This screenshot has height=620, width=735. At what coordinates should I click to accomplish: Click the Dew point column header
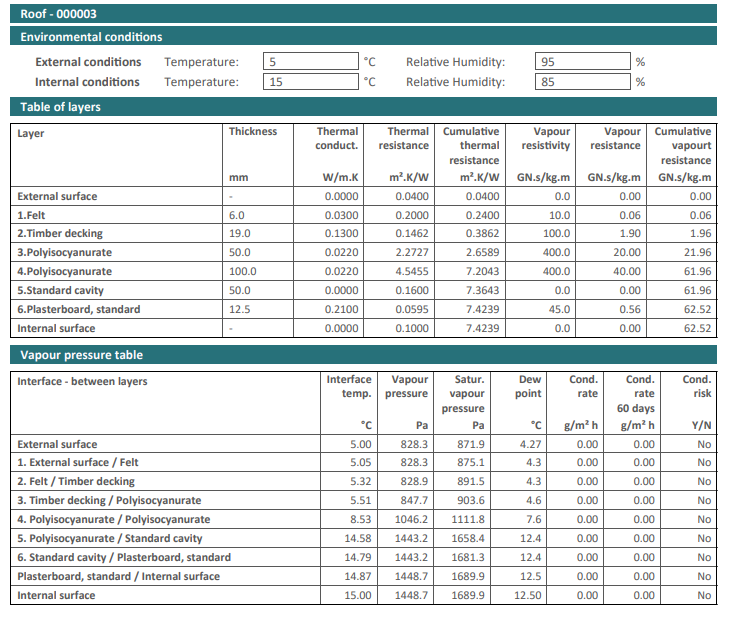click(530, 387)
